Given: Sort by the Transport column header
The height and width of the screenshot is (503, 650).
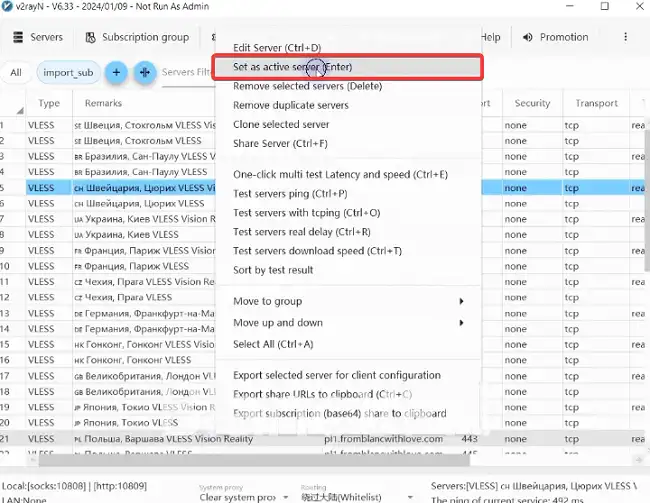Looking at the screenshot, I should coord(596,103).
